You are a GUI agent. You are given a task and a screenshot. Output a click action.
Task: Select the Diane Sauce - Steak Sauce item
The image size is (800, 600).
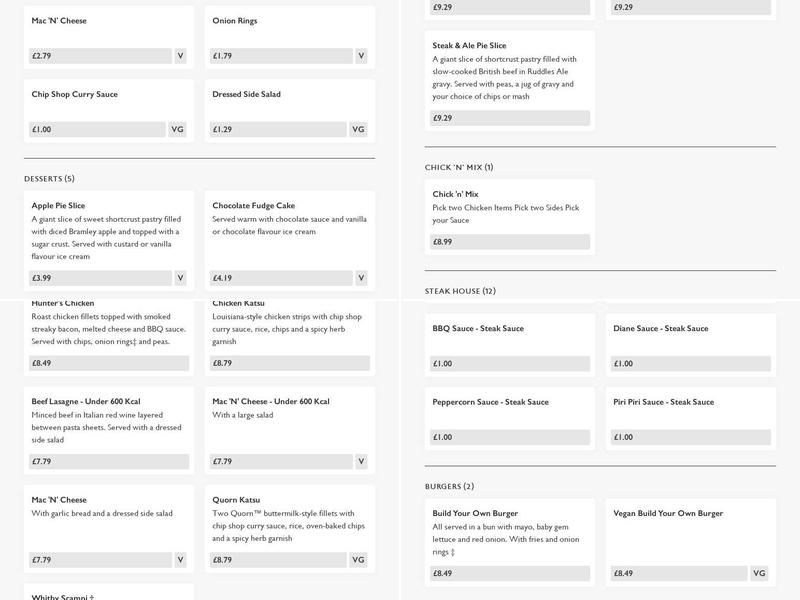(x=660, y=329)
